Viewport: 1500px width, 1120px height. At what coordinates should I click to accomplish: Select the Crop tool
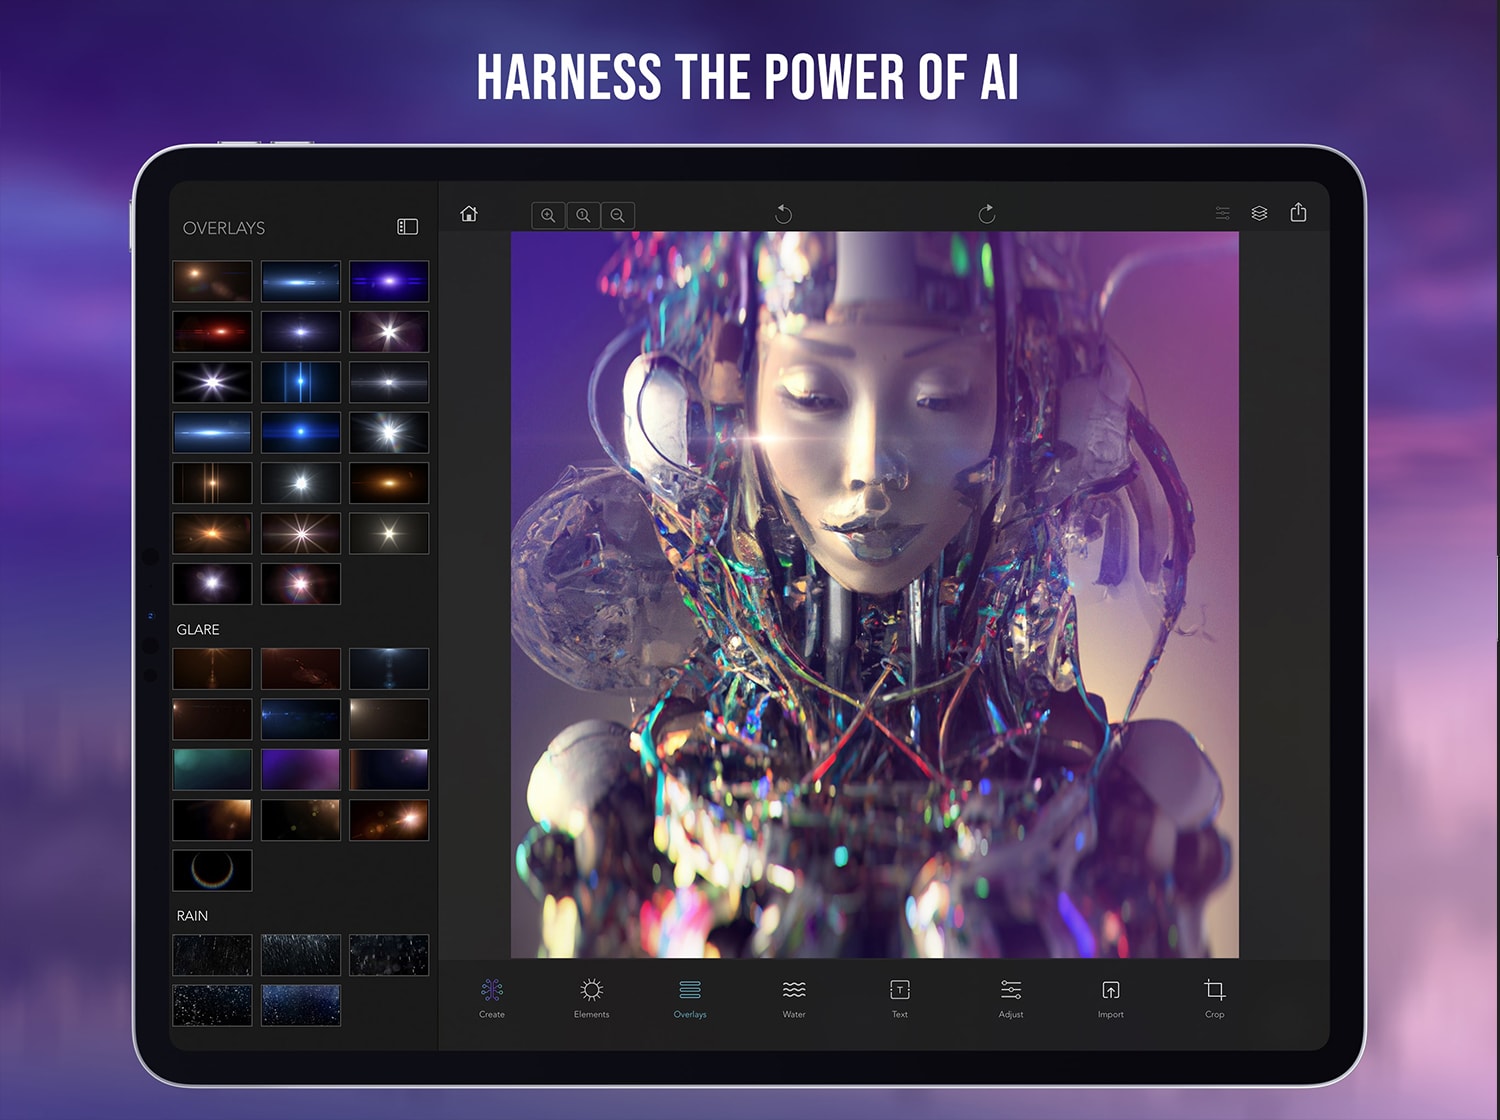coord(1214,998)
